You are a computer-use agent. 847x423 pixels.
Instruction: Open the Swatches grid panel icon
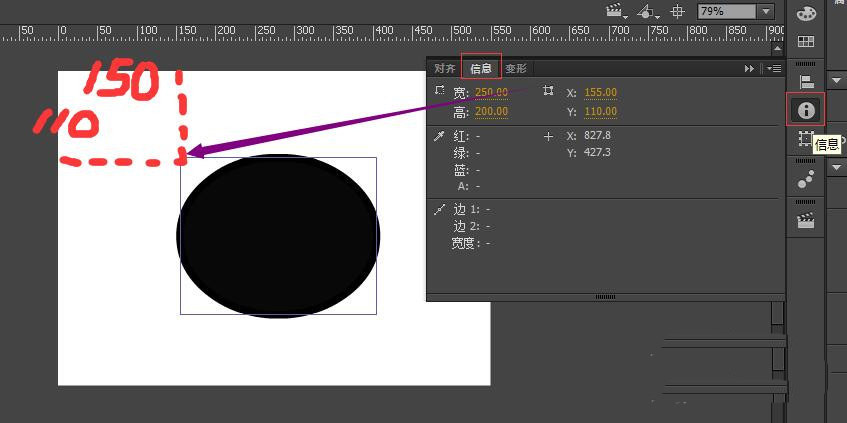click(x=806, y=42)
